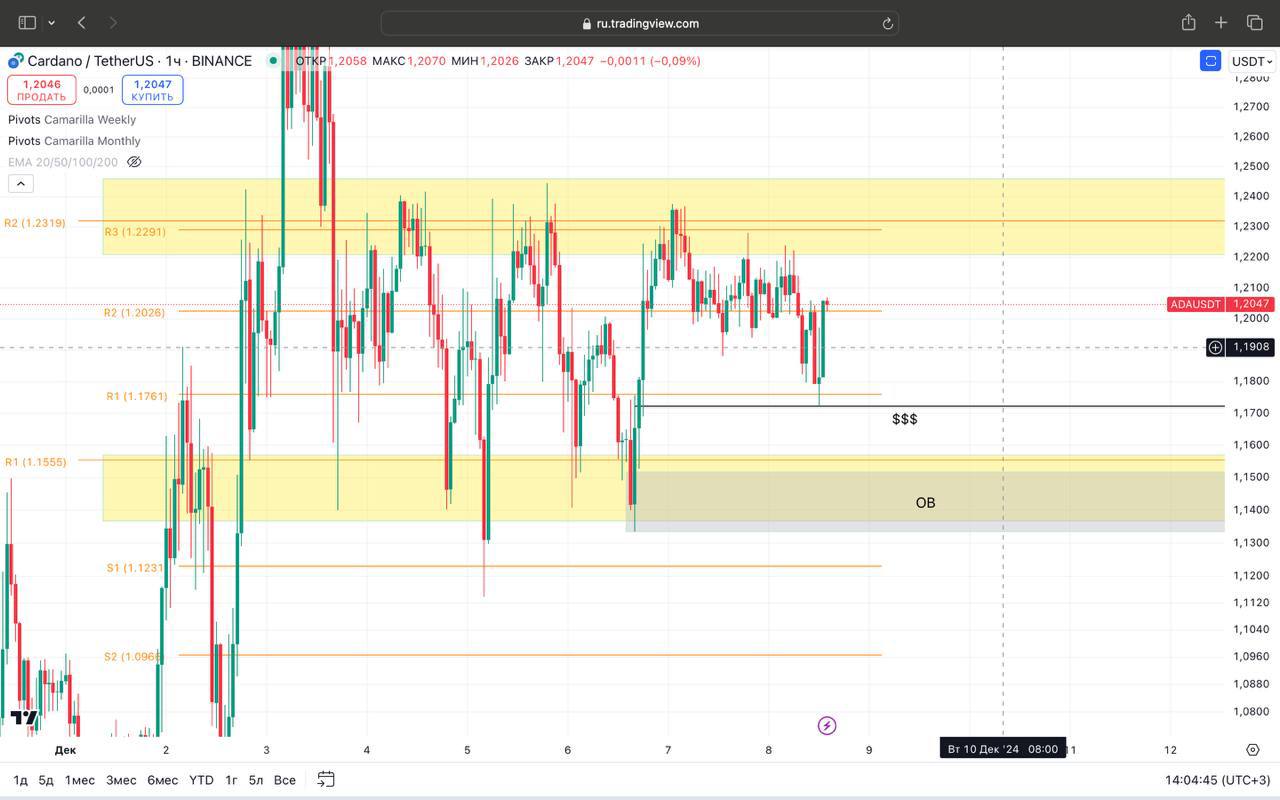Image resolution: width=1280 pixels, height=800 pixels.
Task: Select the OB text label on chart
Action: (925, 502)
